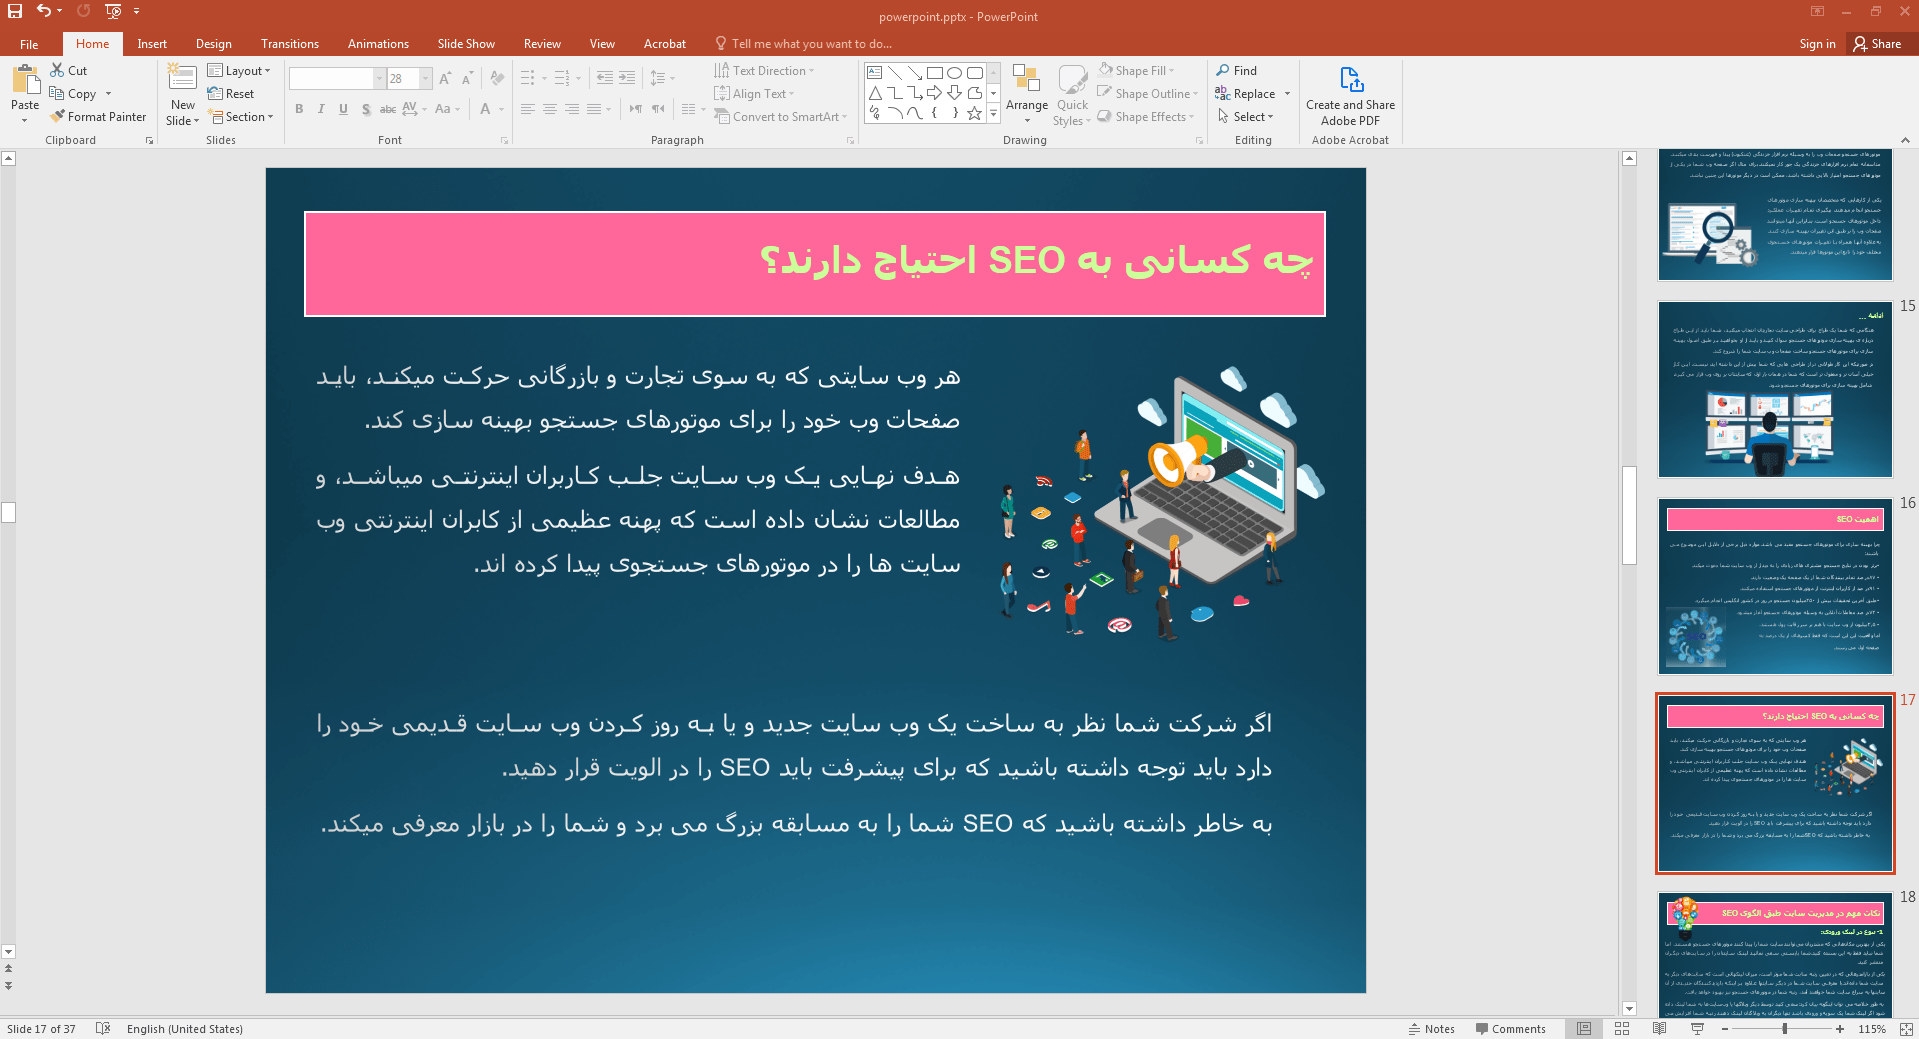Open the Shape Effects dropdown
1919x1039 pixels.
point(1146,116)
